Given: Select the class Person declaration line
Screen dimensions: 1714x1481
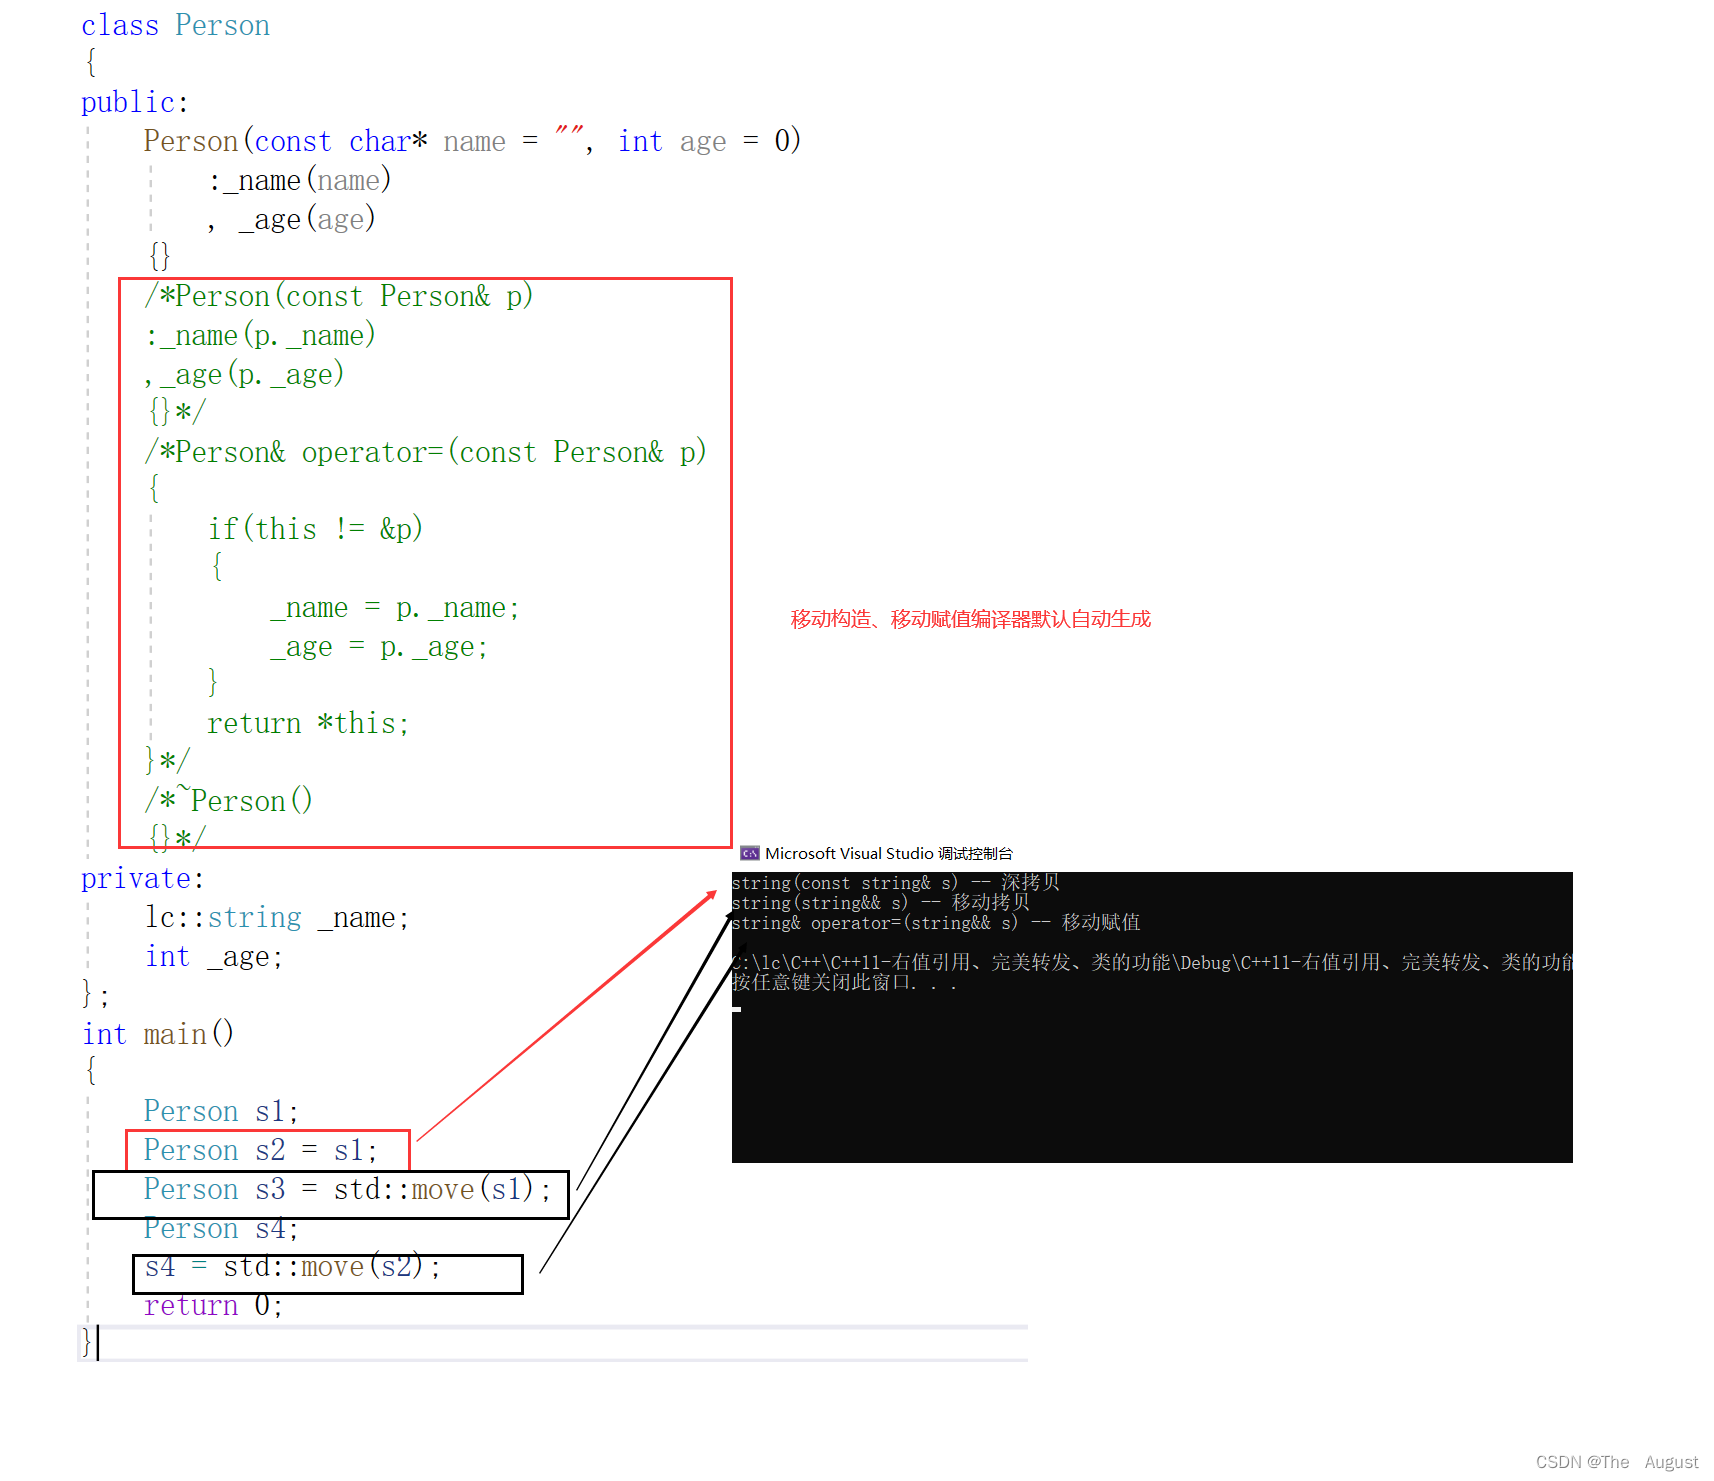Looking at the screenshot, I should coord(176,25).
